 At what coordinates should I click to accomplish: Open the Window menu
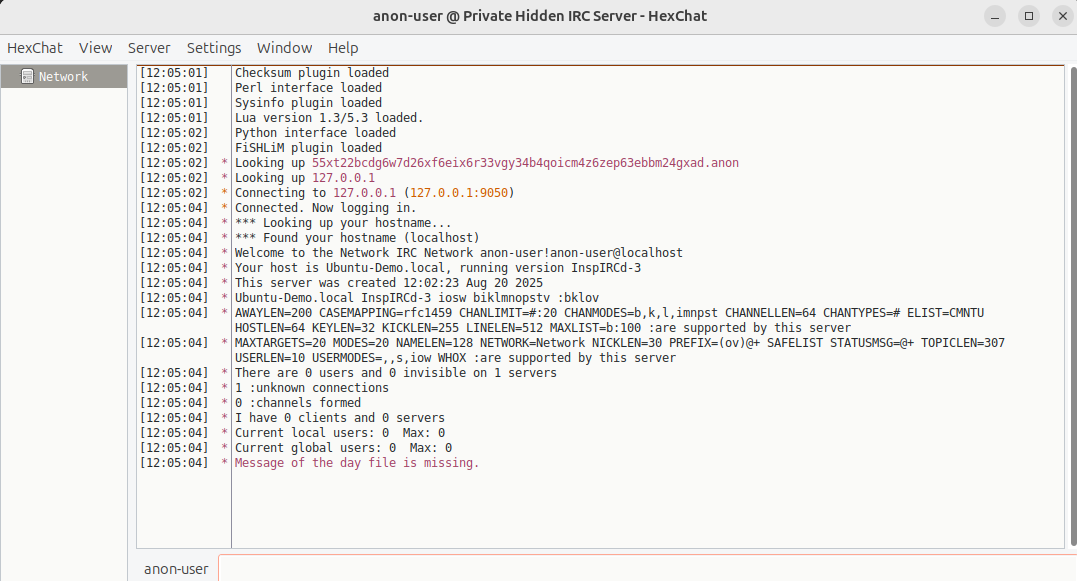[284, 48]
